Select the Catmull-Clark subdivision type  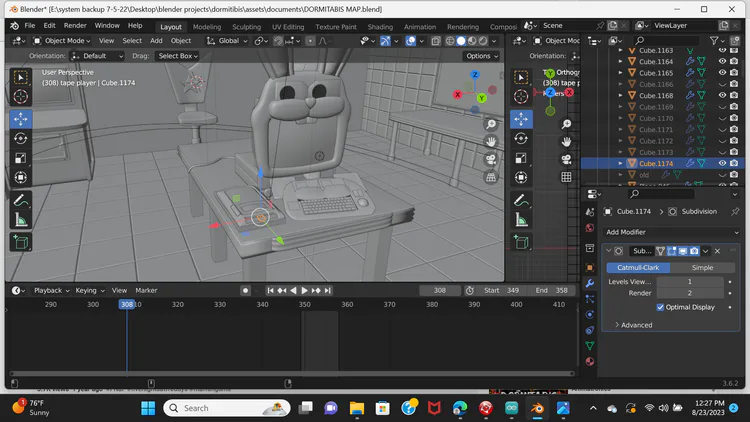pos(638,267)
